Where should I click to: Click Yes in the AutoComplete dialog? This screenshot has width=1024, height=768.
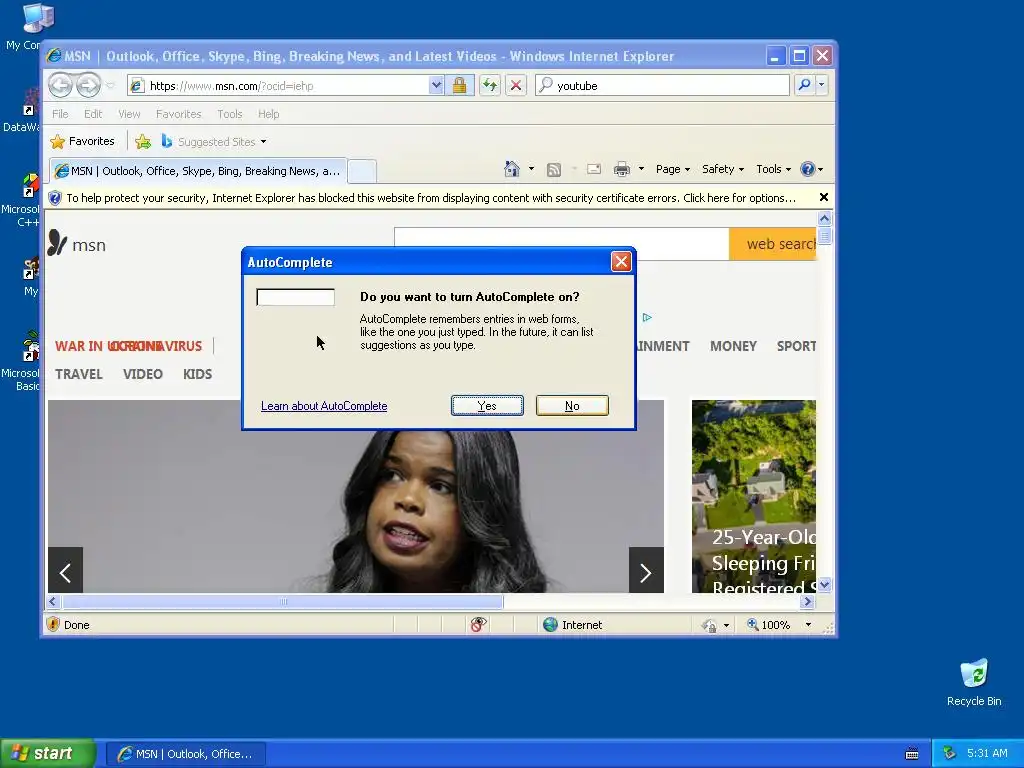tap(487, 406)
